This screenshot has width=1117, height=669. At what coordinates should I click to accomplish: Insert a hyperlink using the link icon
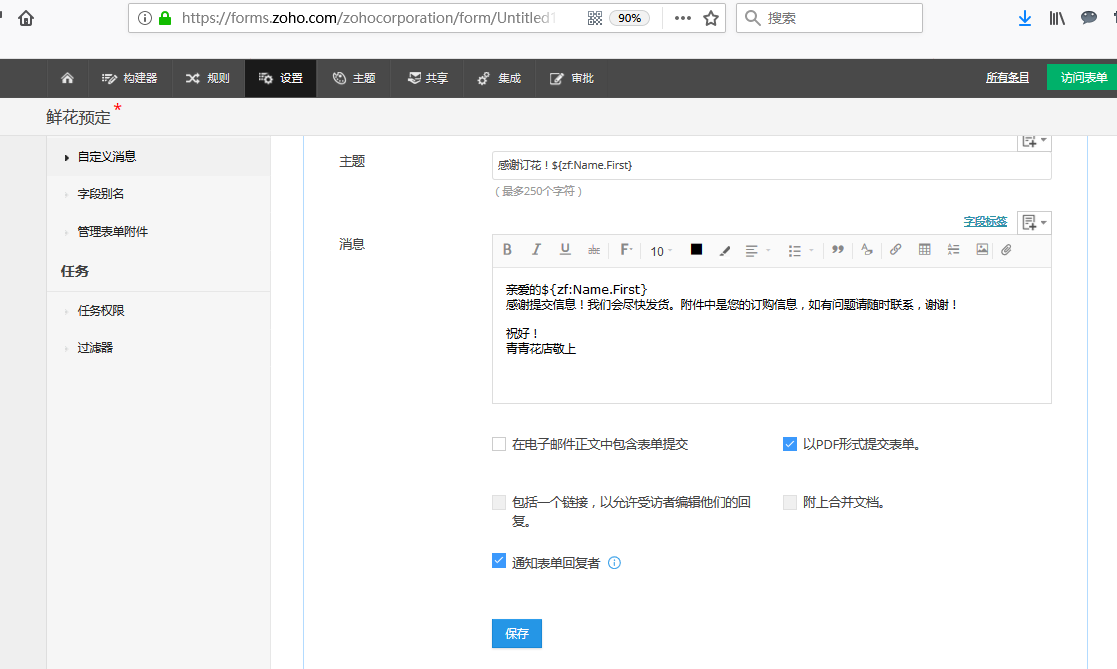tap(895, 250)
